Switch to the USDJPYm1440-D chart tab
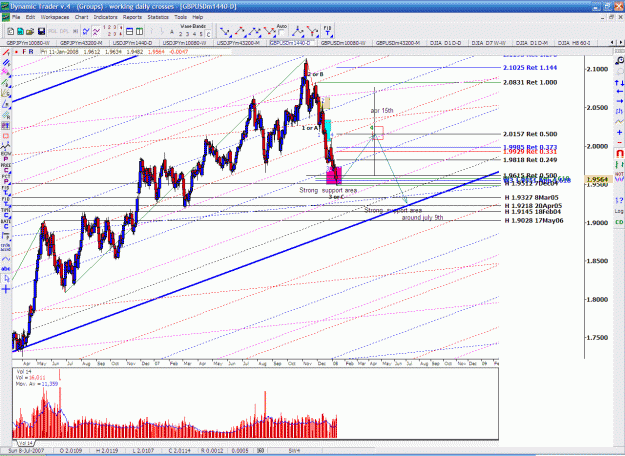 pos(132,43)
